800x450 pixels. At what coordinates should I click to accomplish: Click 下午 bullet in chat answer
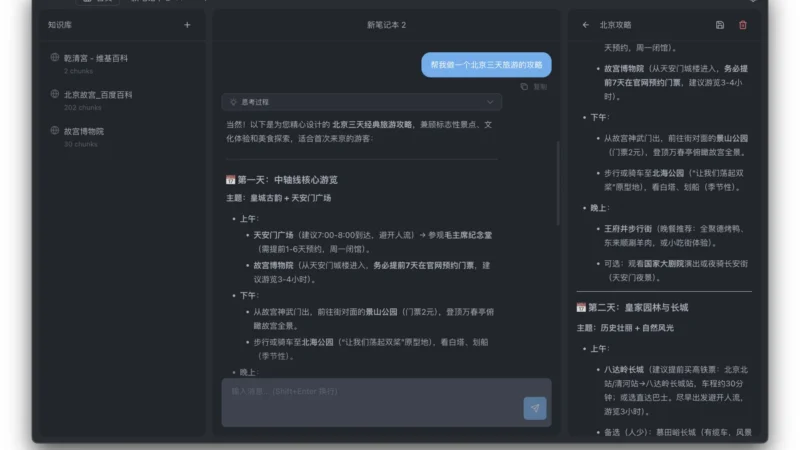tap(249, 295)
